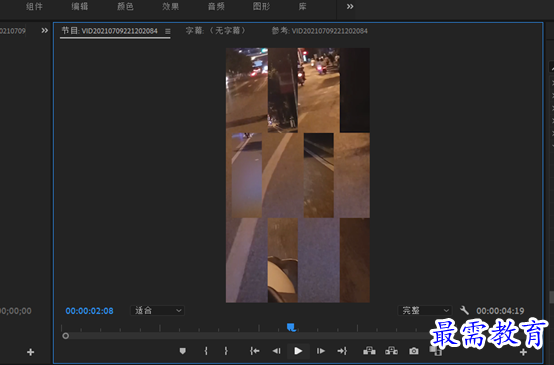The height and width of the screenshot is (365, 554).
Task: Select the 库 workspace tab
Action: (302, 6)
